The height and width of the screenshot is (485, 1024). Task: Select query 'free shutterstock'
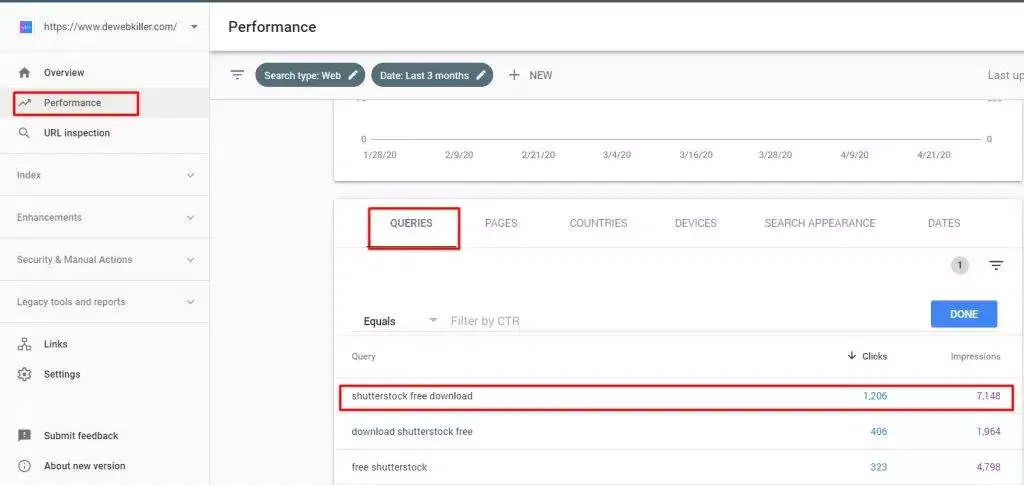[389, 467]
